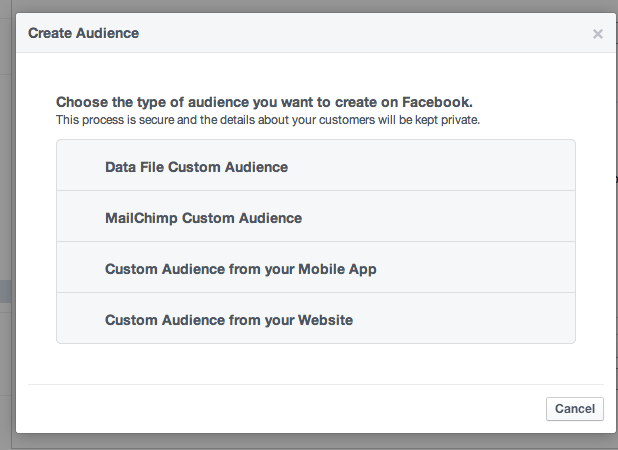Pick Custom Audience from your Mobile App
Screen dimensions: 618x450
coord(240,269)
